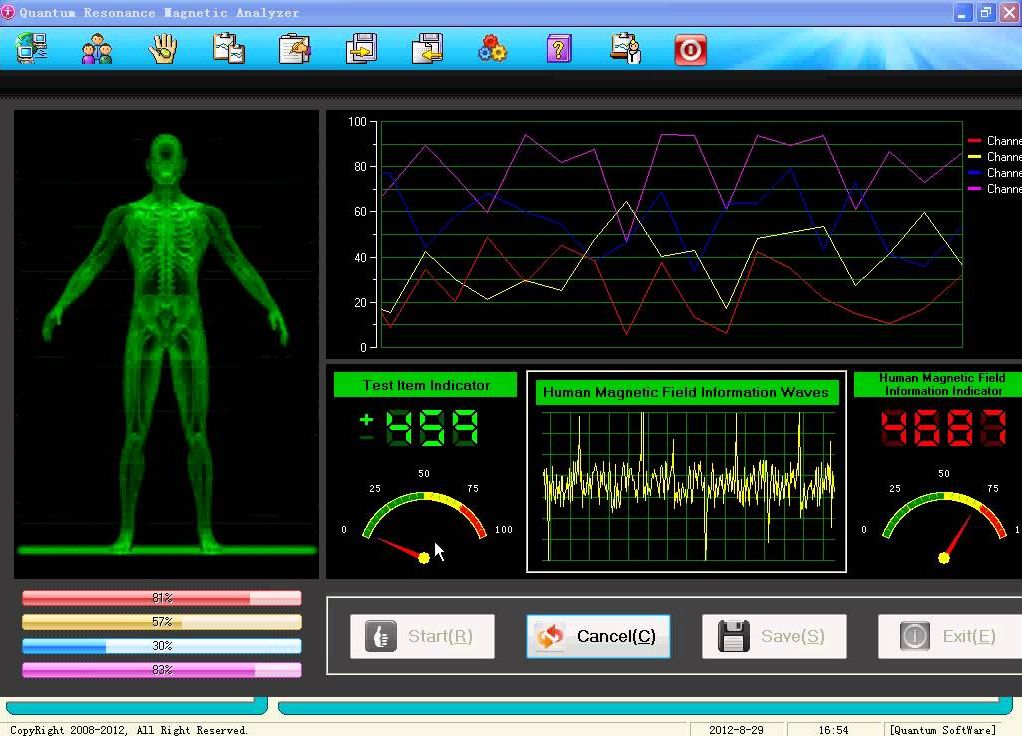
Task: Click the floppy disk import arrow icon
Action: pos(428,49)
